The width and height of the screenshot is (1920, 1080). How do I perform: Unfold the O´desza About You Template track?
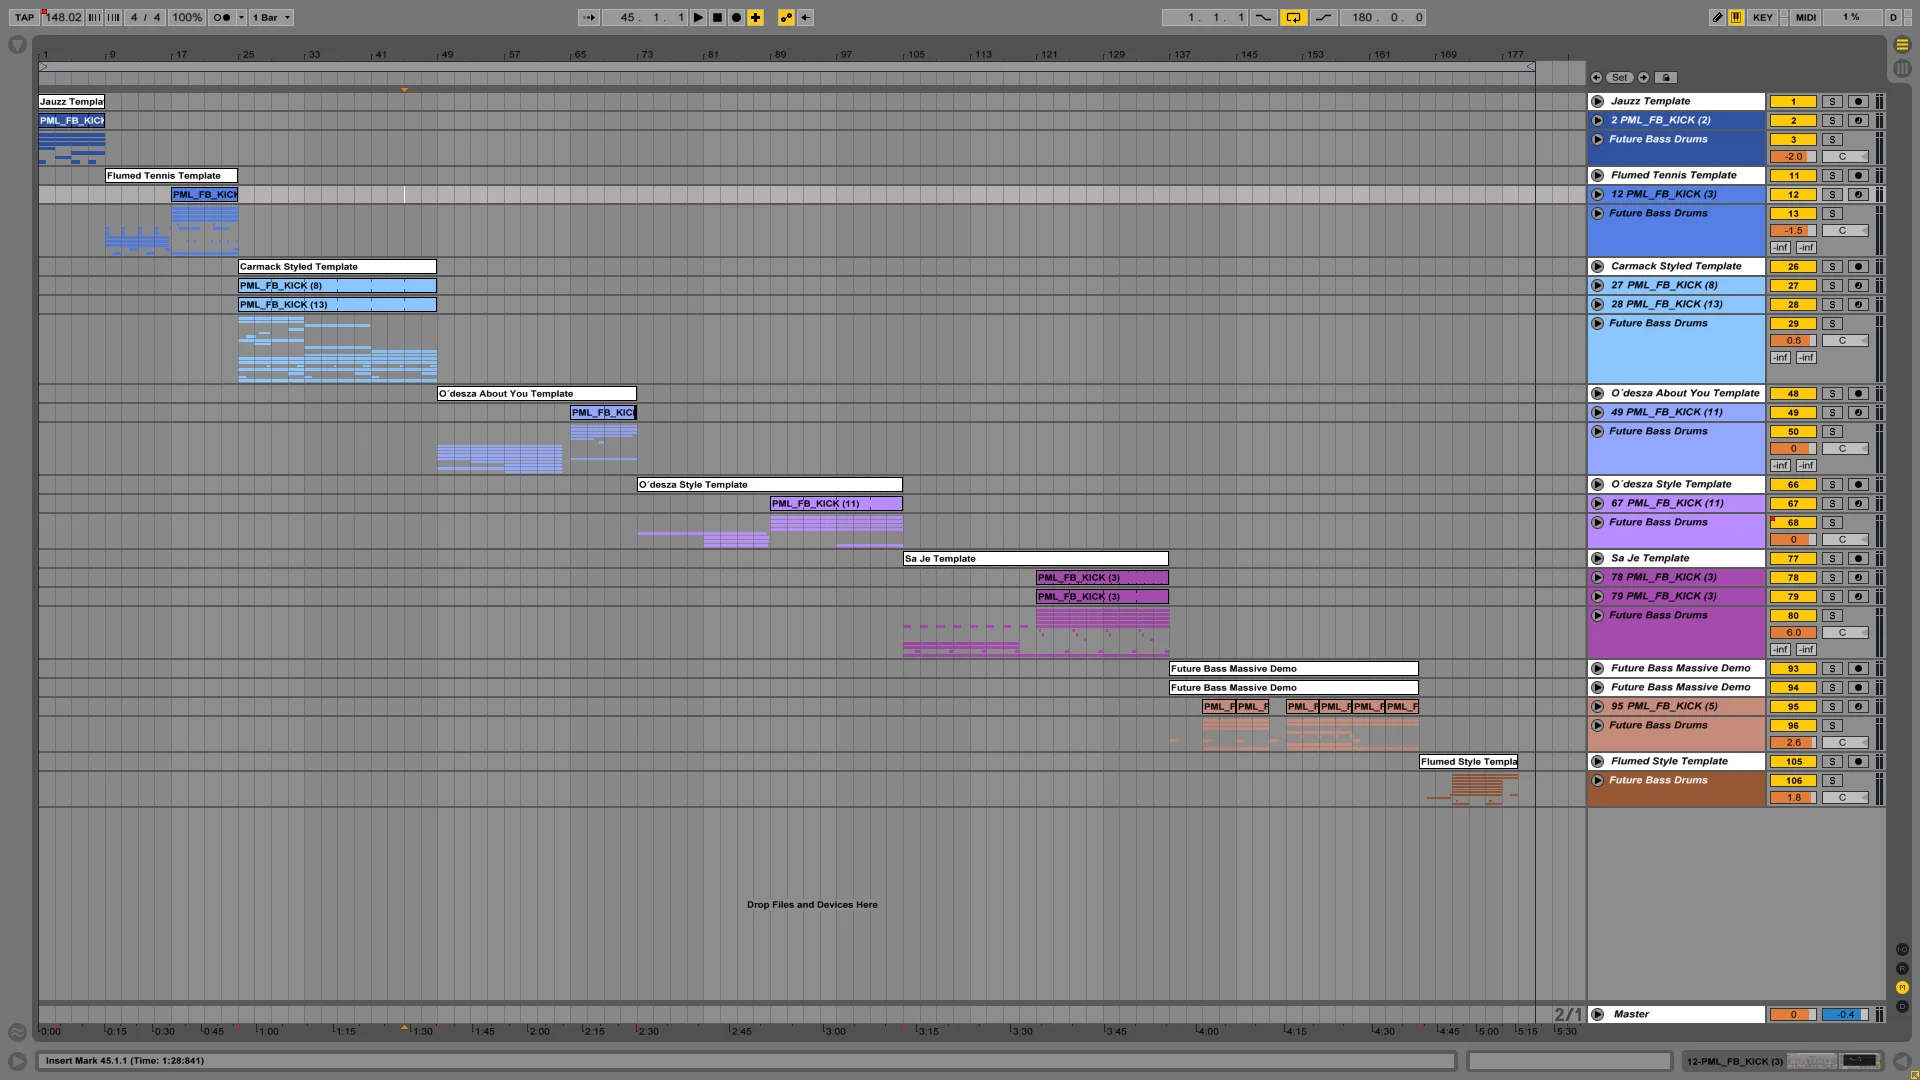coord(1597,393)
